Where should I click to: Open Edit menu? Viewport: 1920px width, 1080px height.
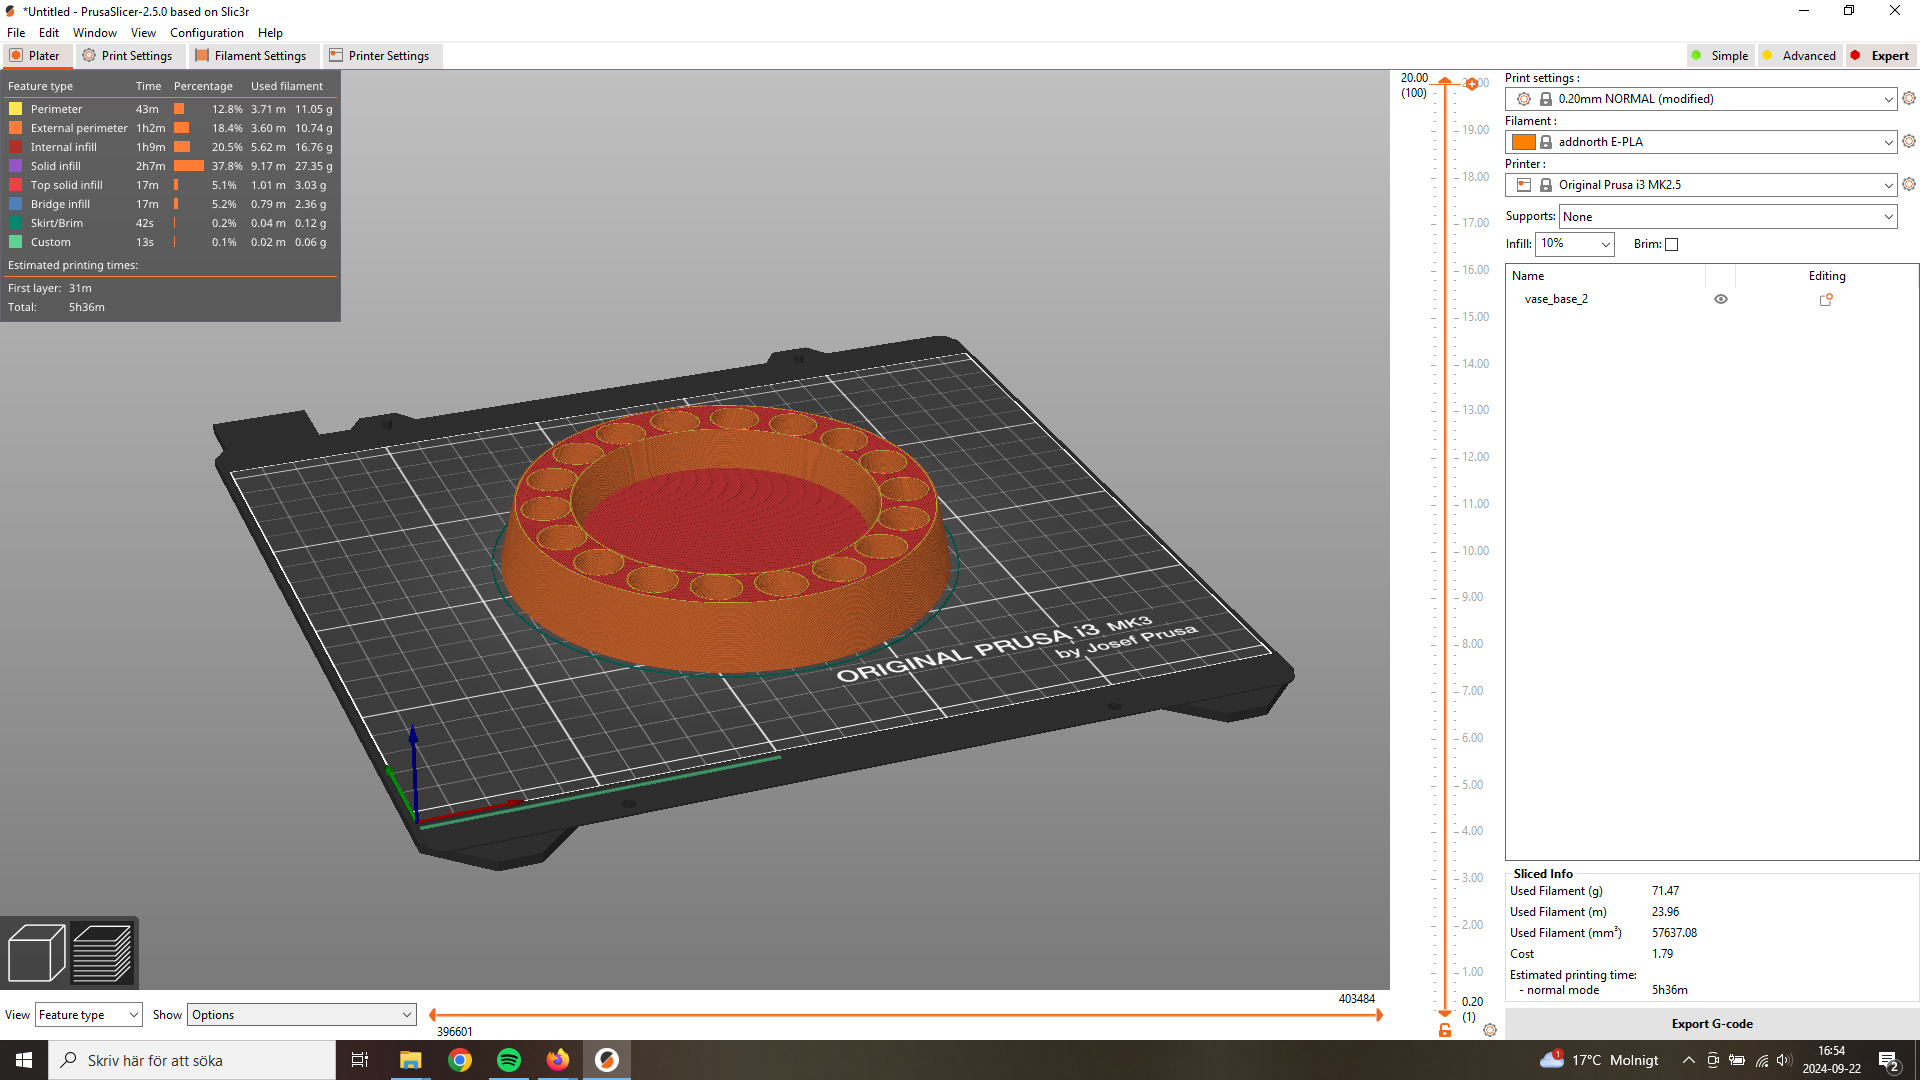(x=49, y=33)
